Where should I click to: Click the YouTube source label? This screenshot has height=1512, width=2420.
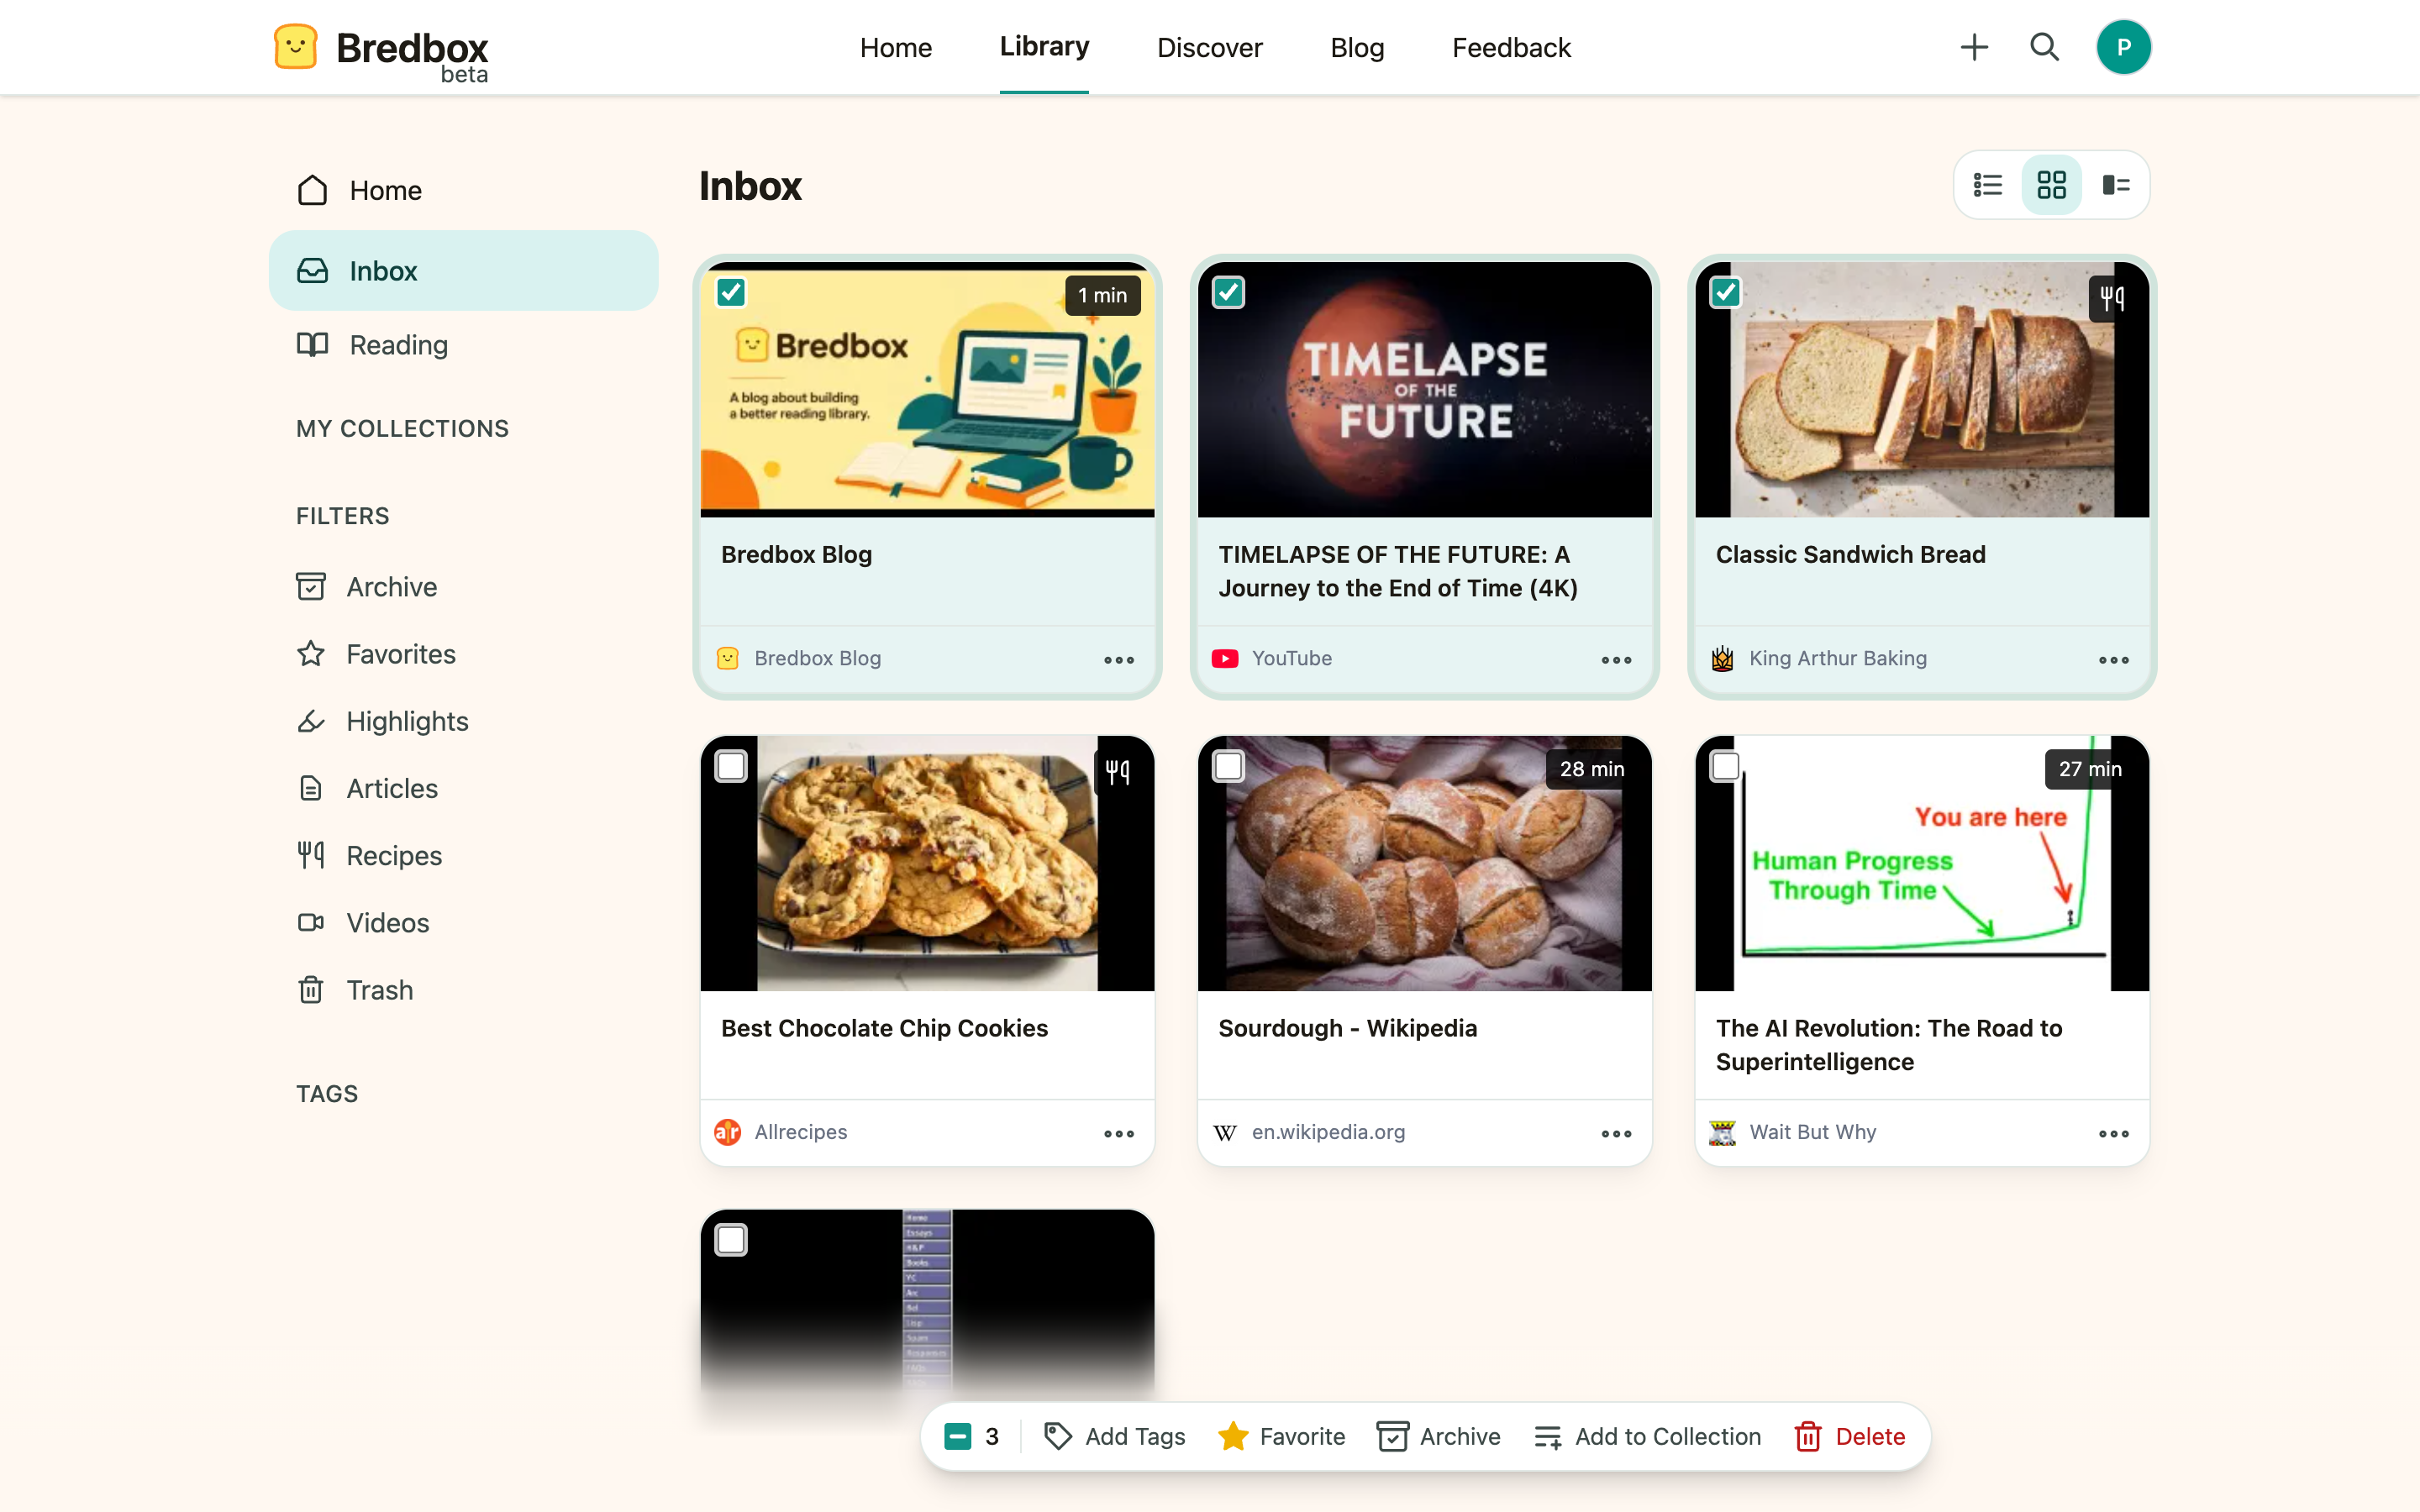point(1291,659)
